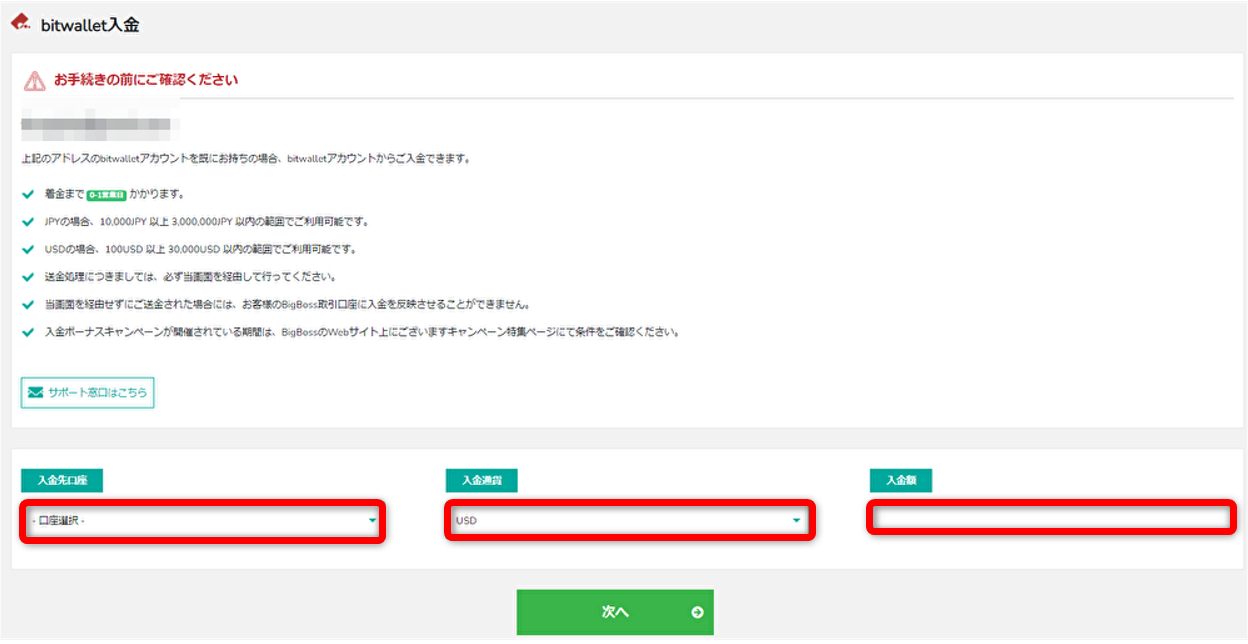Image resolution: width=1248 pixels, height=644 pixels.
Task: Click the checkmark beside 当画面を経由せずに line
Action: coord(28,304)
